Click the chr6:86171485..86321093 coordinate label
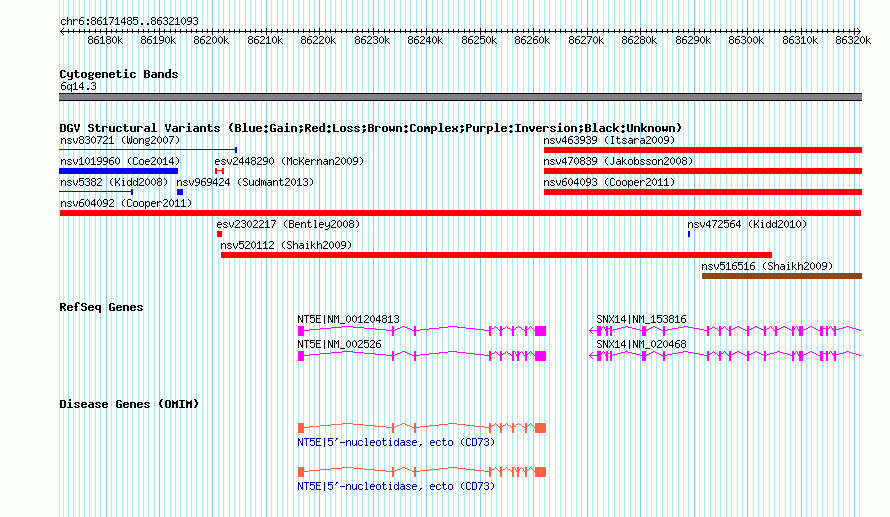Screen dimensions: 890x517 129,21
